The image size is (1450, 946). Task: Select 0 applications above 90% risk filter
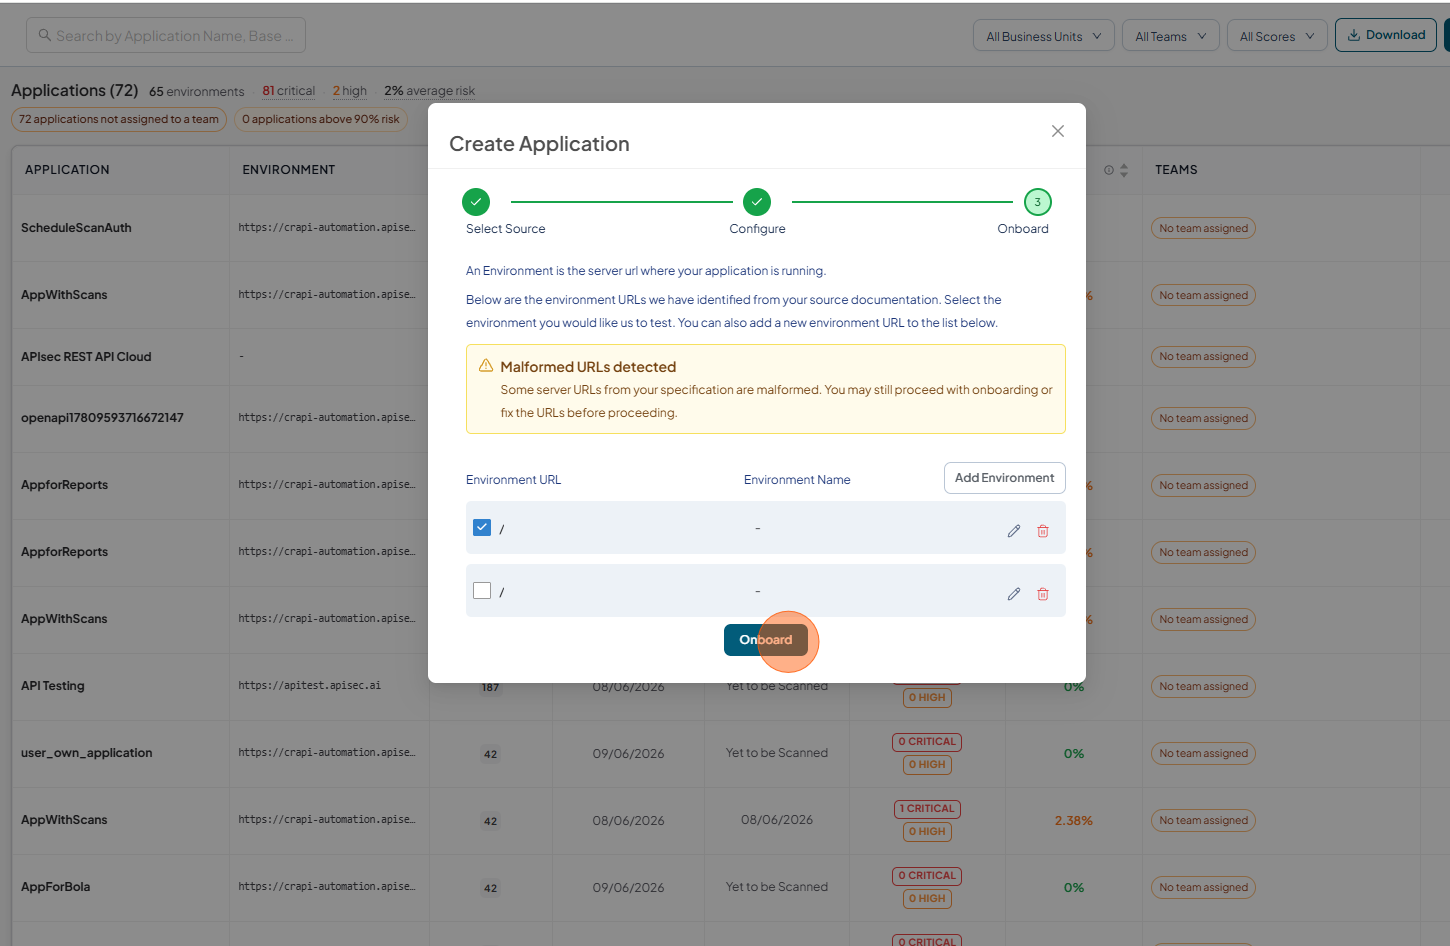(321, 119)
